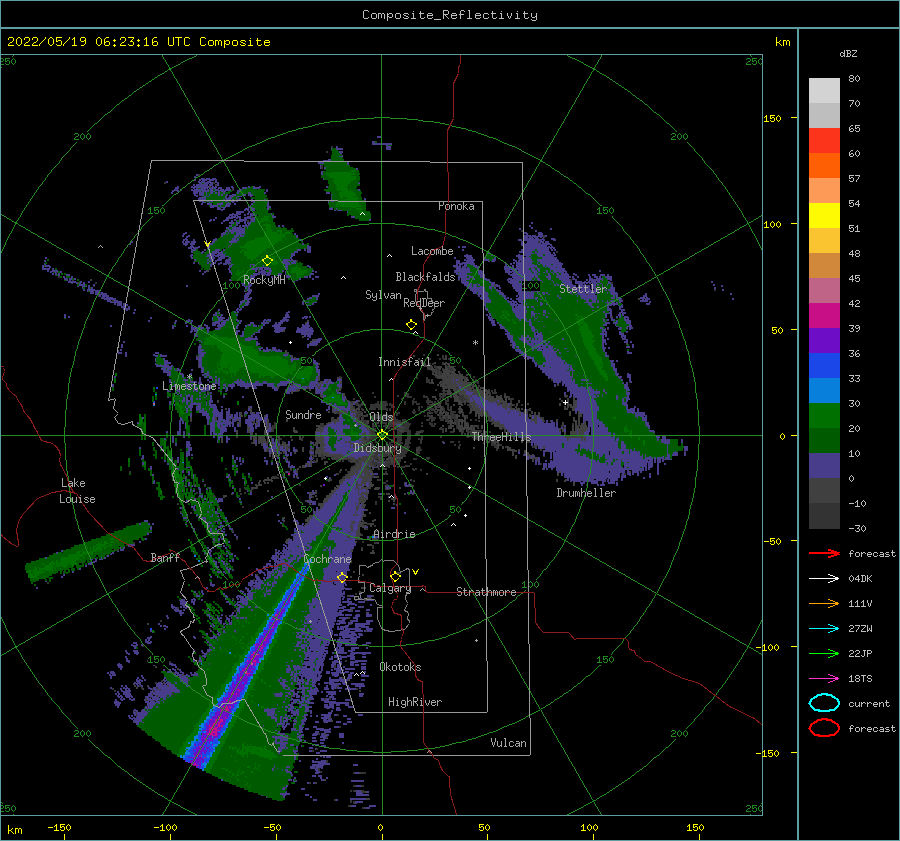
Task: Click the 80 value on the dBZ scale
Action: tap(854, 79)
